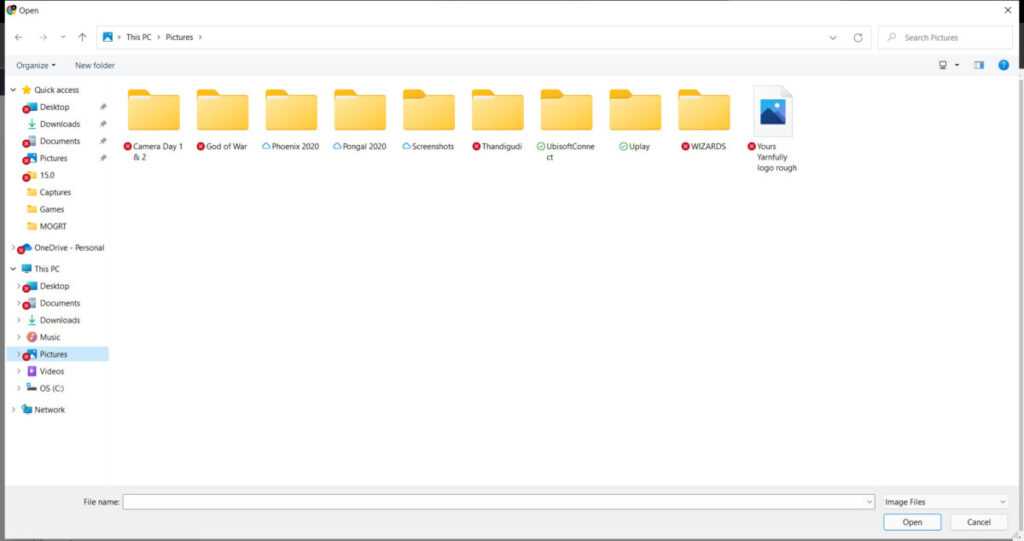Select the Screenshots folder icon

428,110
